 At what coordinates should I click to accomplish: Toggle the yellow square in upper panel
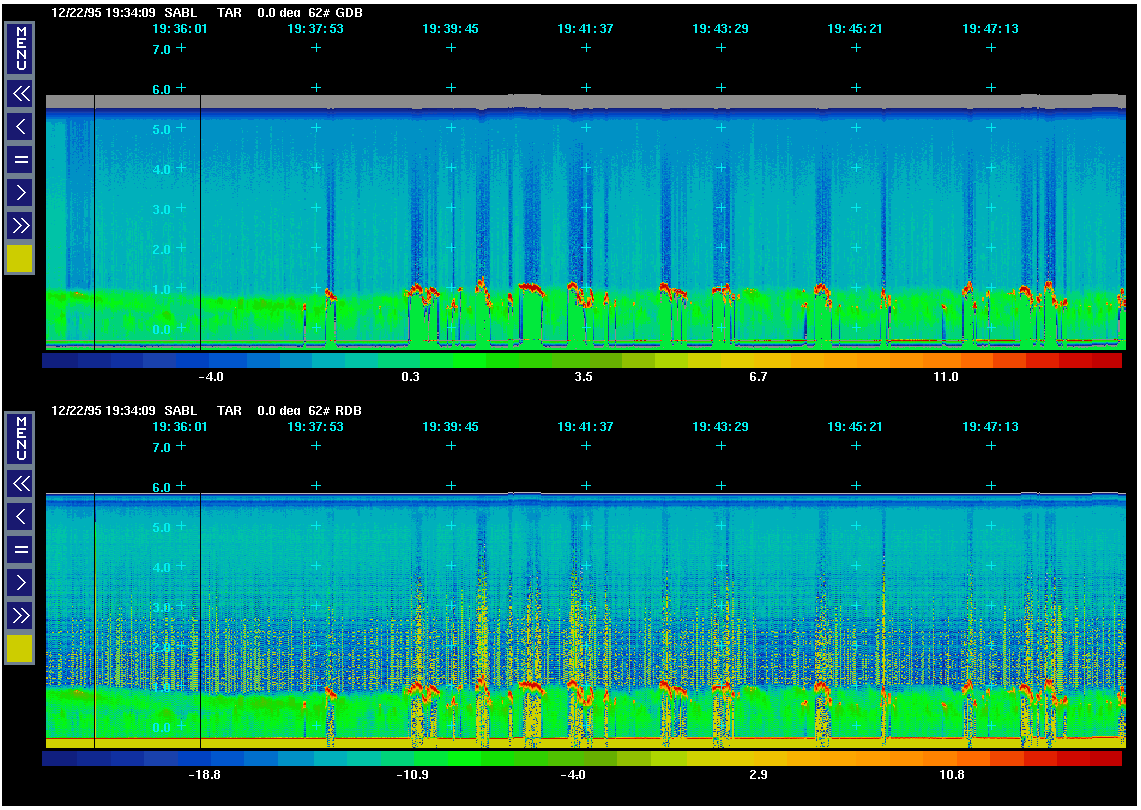[20, 259]
